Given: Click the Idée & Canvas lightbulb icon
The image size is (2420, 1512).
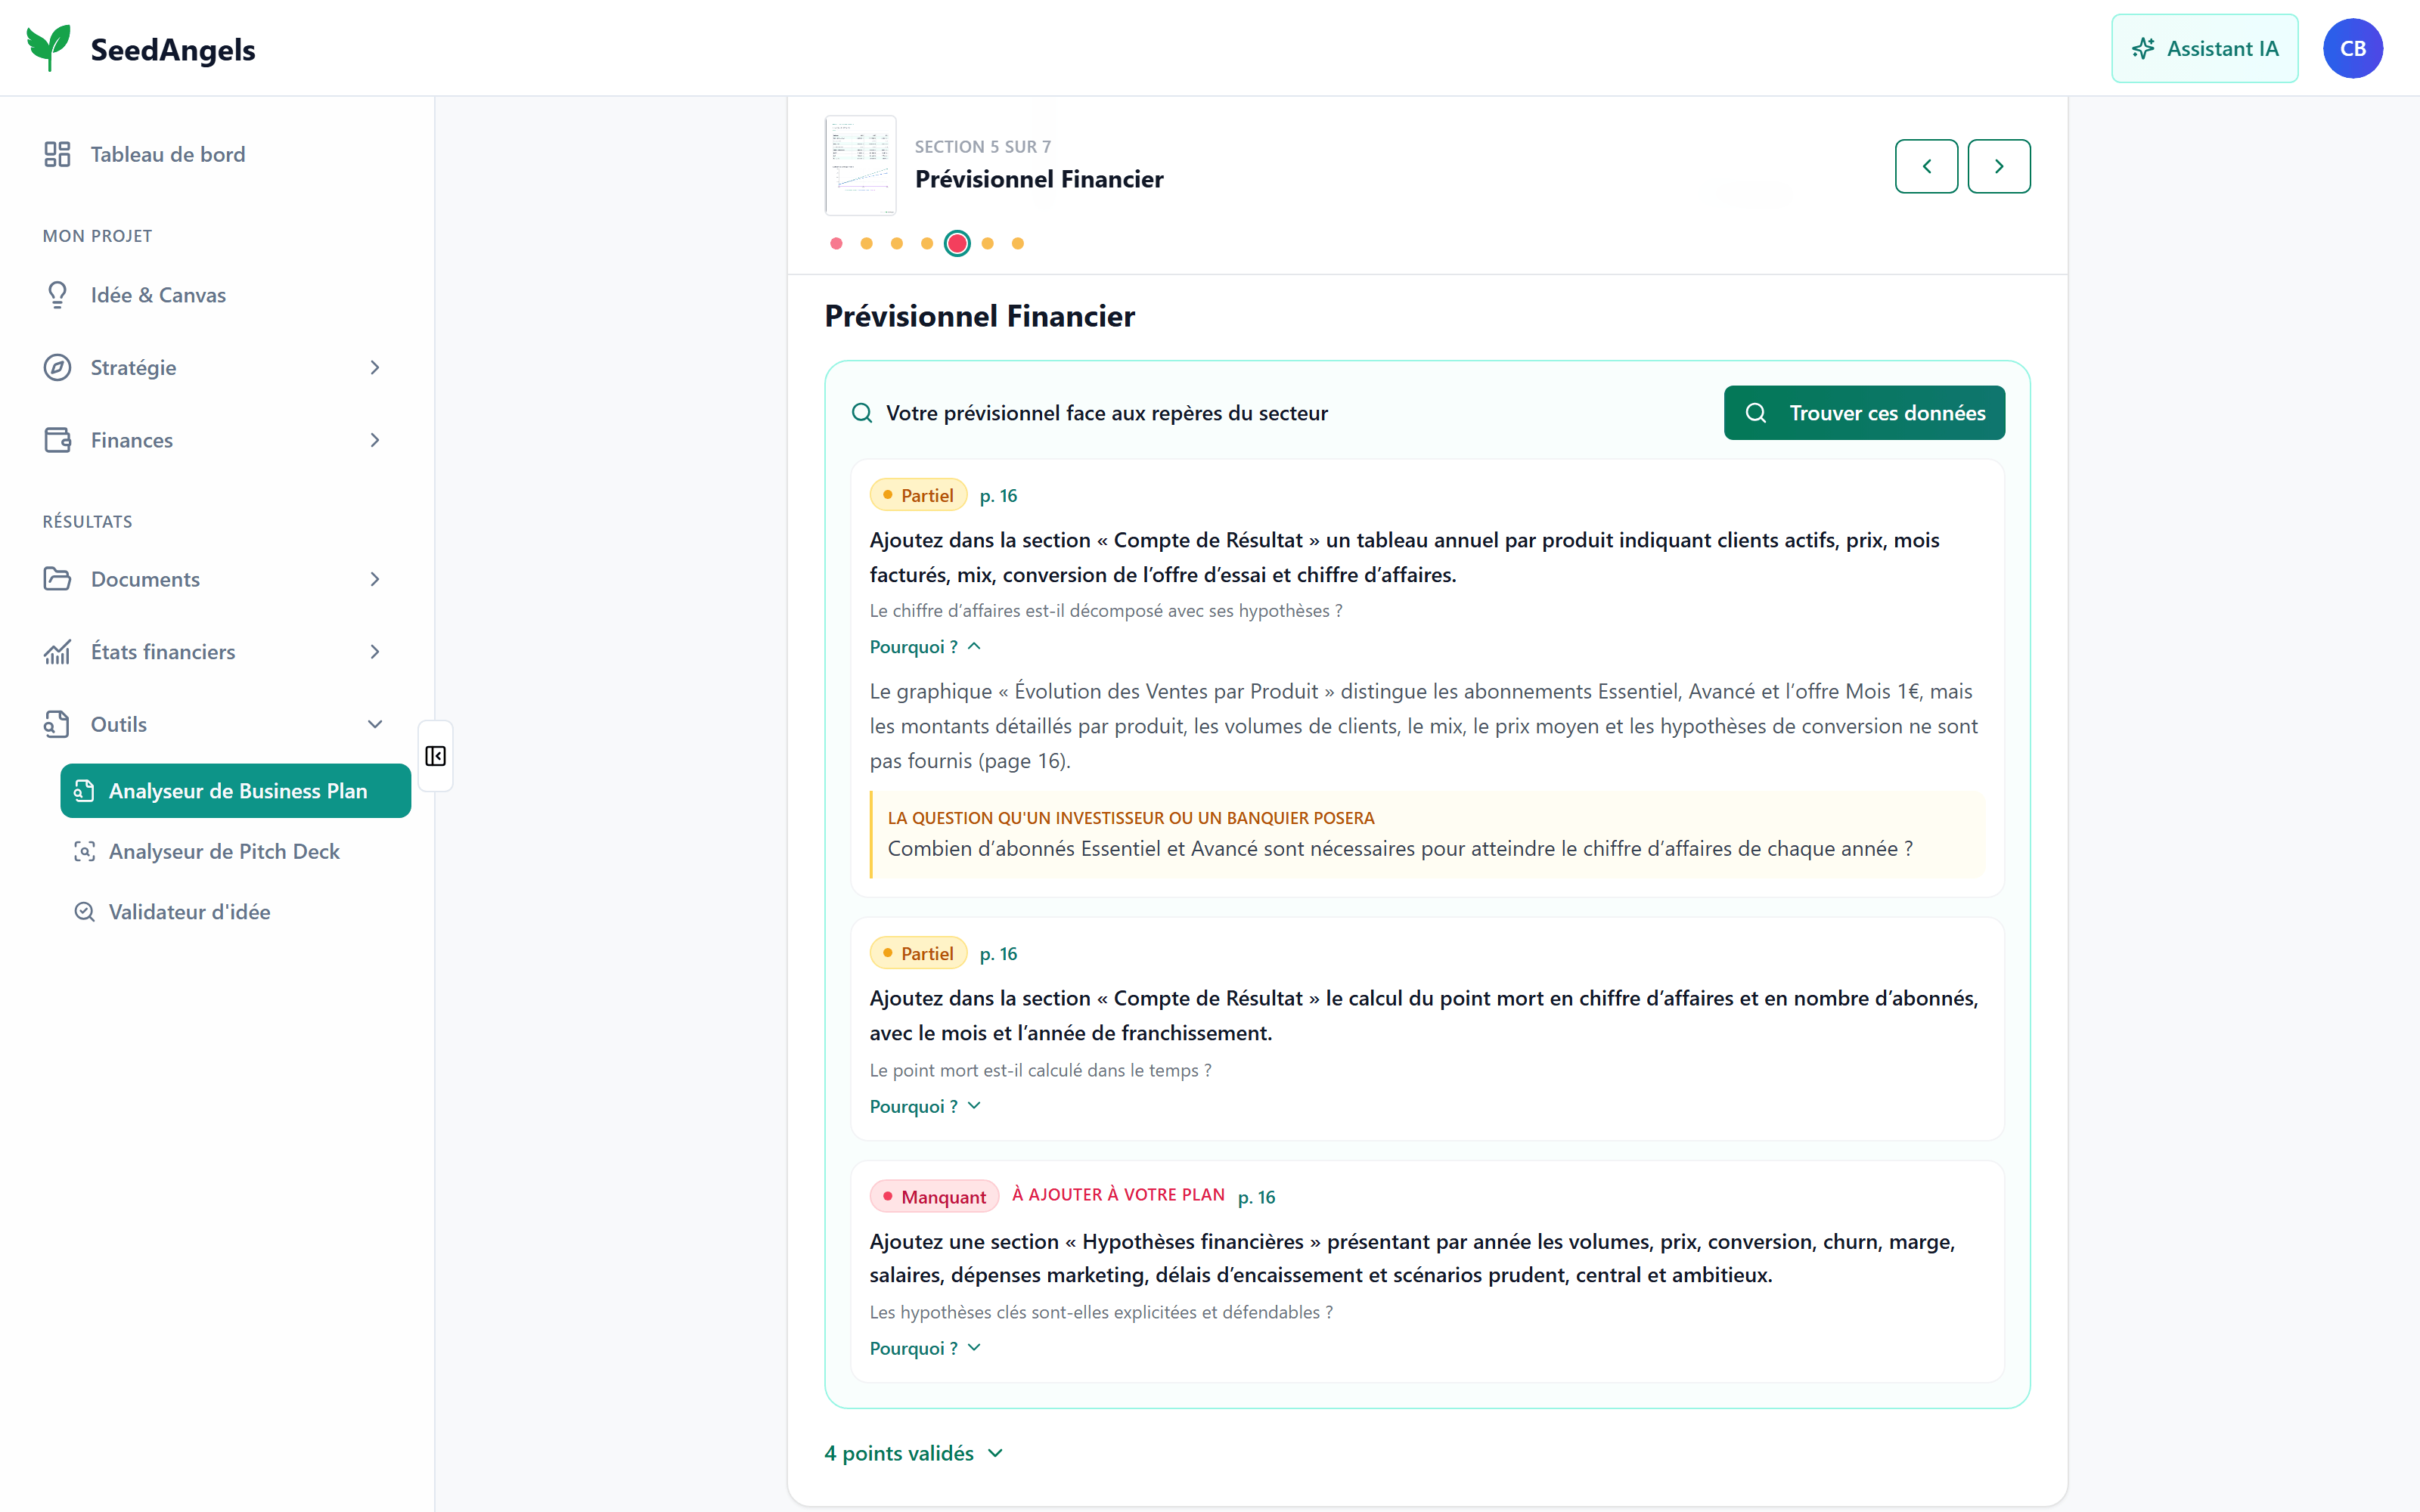Looking at the screenshot, I should (57, 295).
